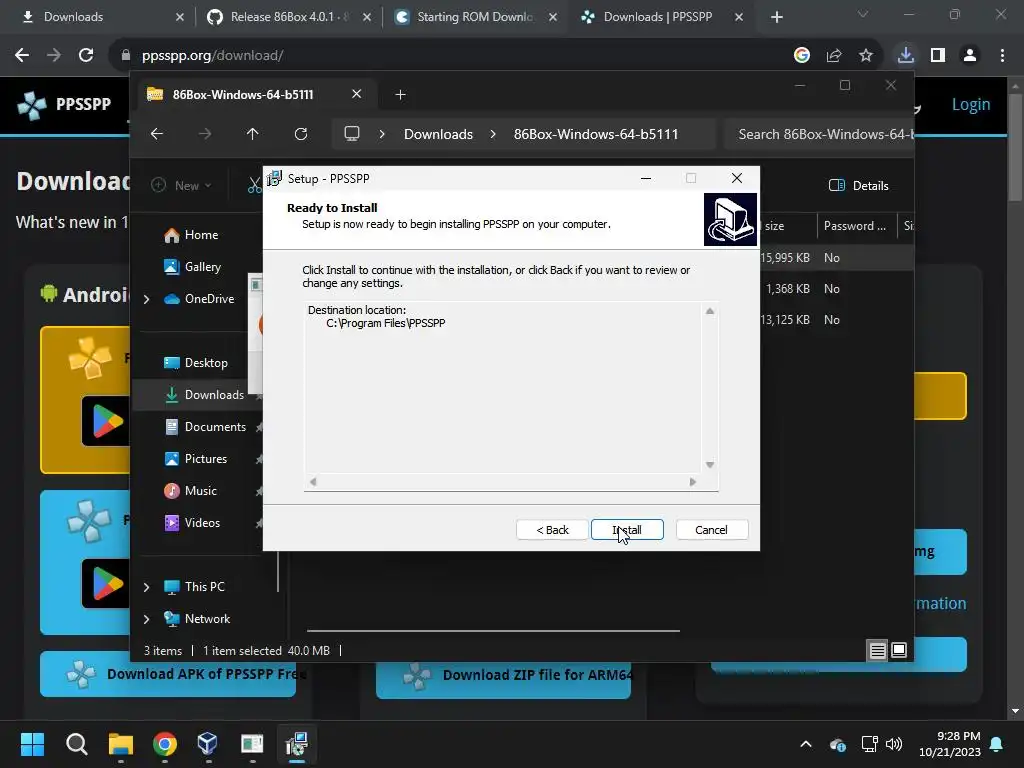Screen dimensions: 1024x768
Task: Open Chrome from the taskbar
Action: pos(165,744)
